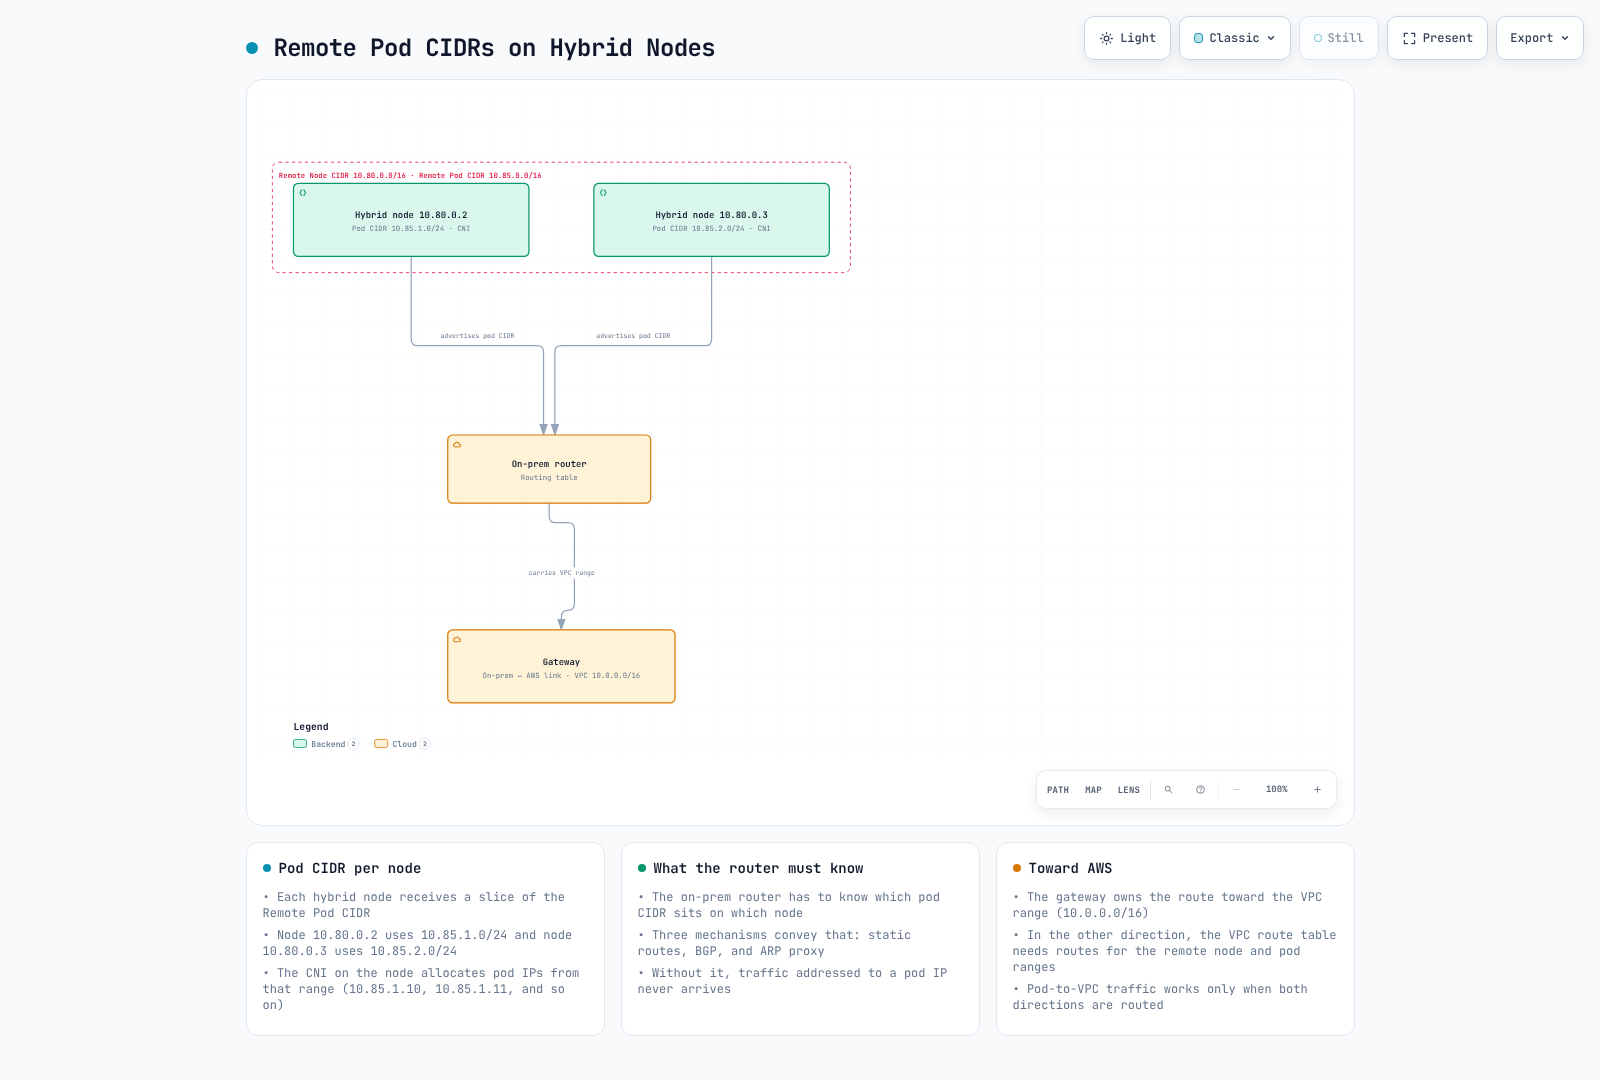
Task: Click the sun icon in Light button
Action: 1106,38
